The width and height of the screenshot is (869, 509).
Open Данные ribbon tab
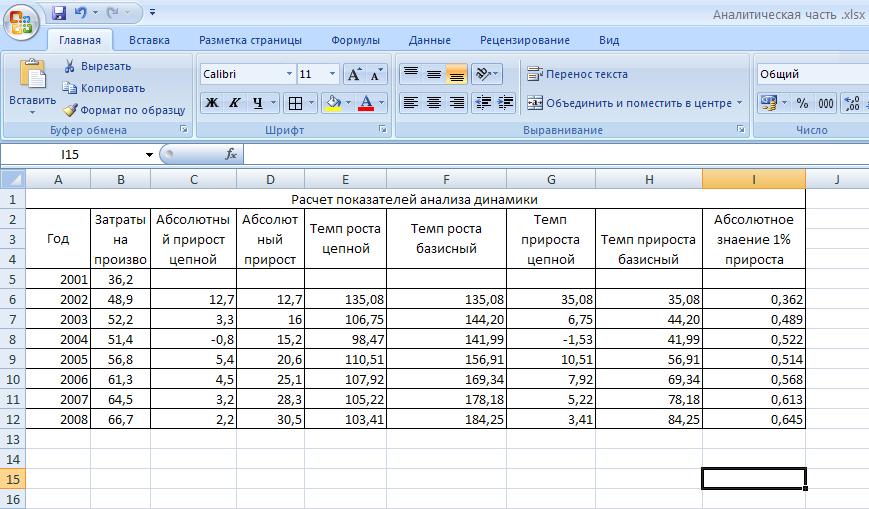point(430,40)
